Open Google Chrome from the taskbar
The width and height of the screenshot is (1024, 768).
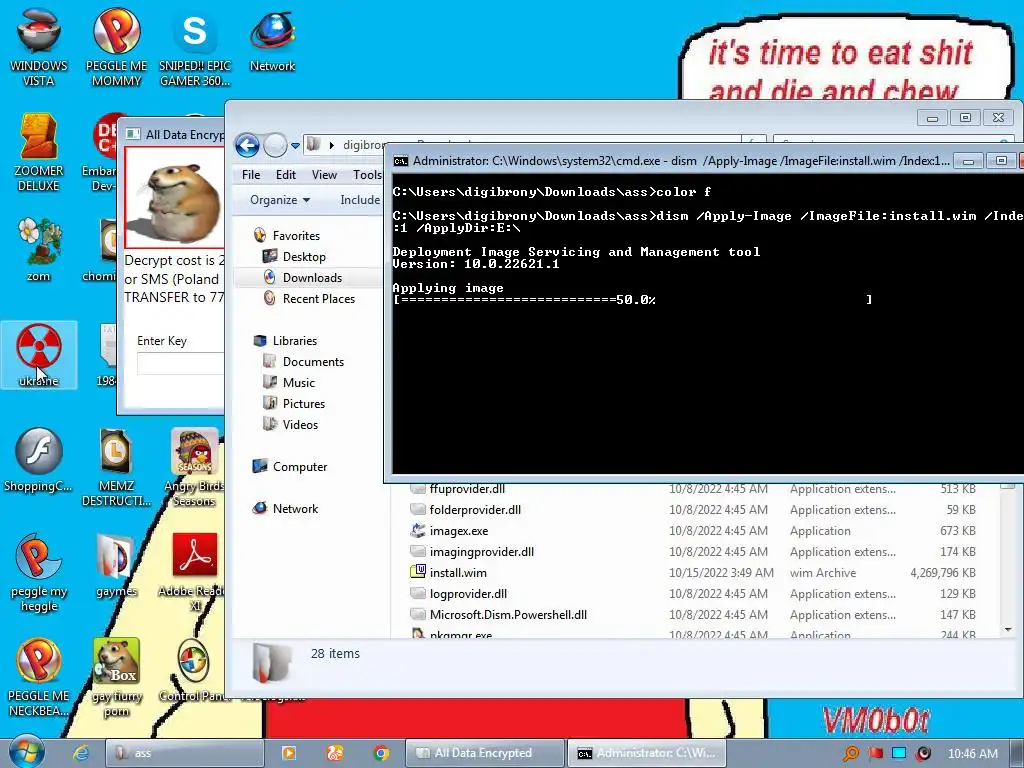point(381,753)
